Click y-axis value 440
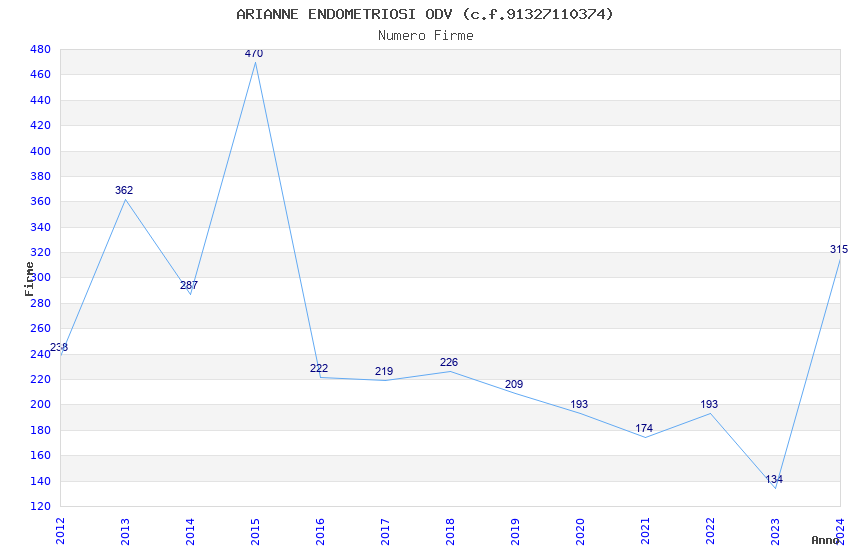The height and width of the screenshot is (550, 850). pyautogui.click(x=40, y=100)
